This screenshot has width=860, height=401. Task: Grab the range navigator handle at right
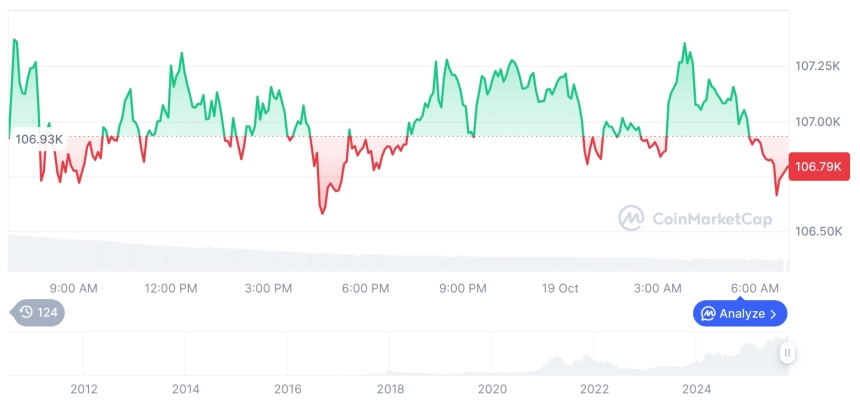[787, 353]
